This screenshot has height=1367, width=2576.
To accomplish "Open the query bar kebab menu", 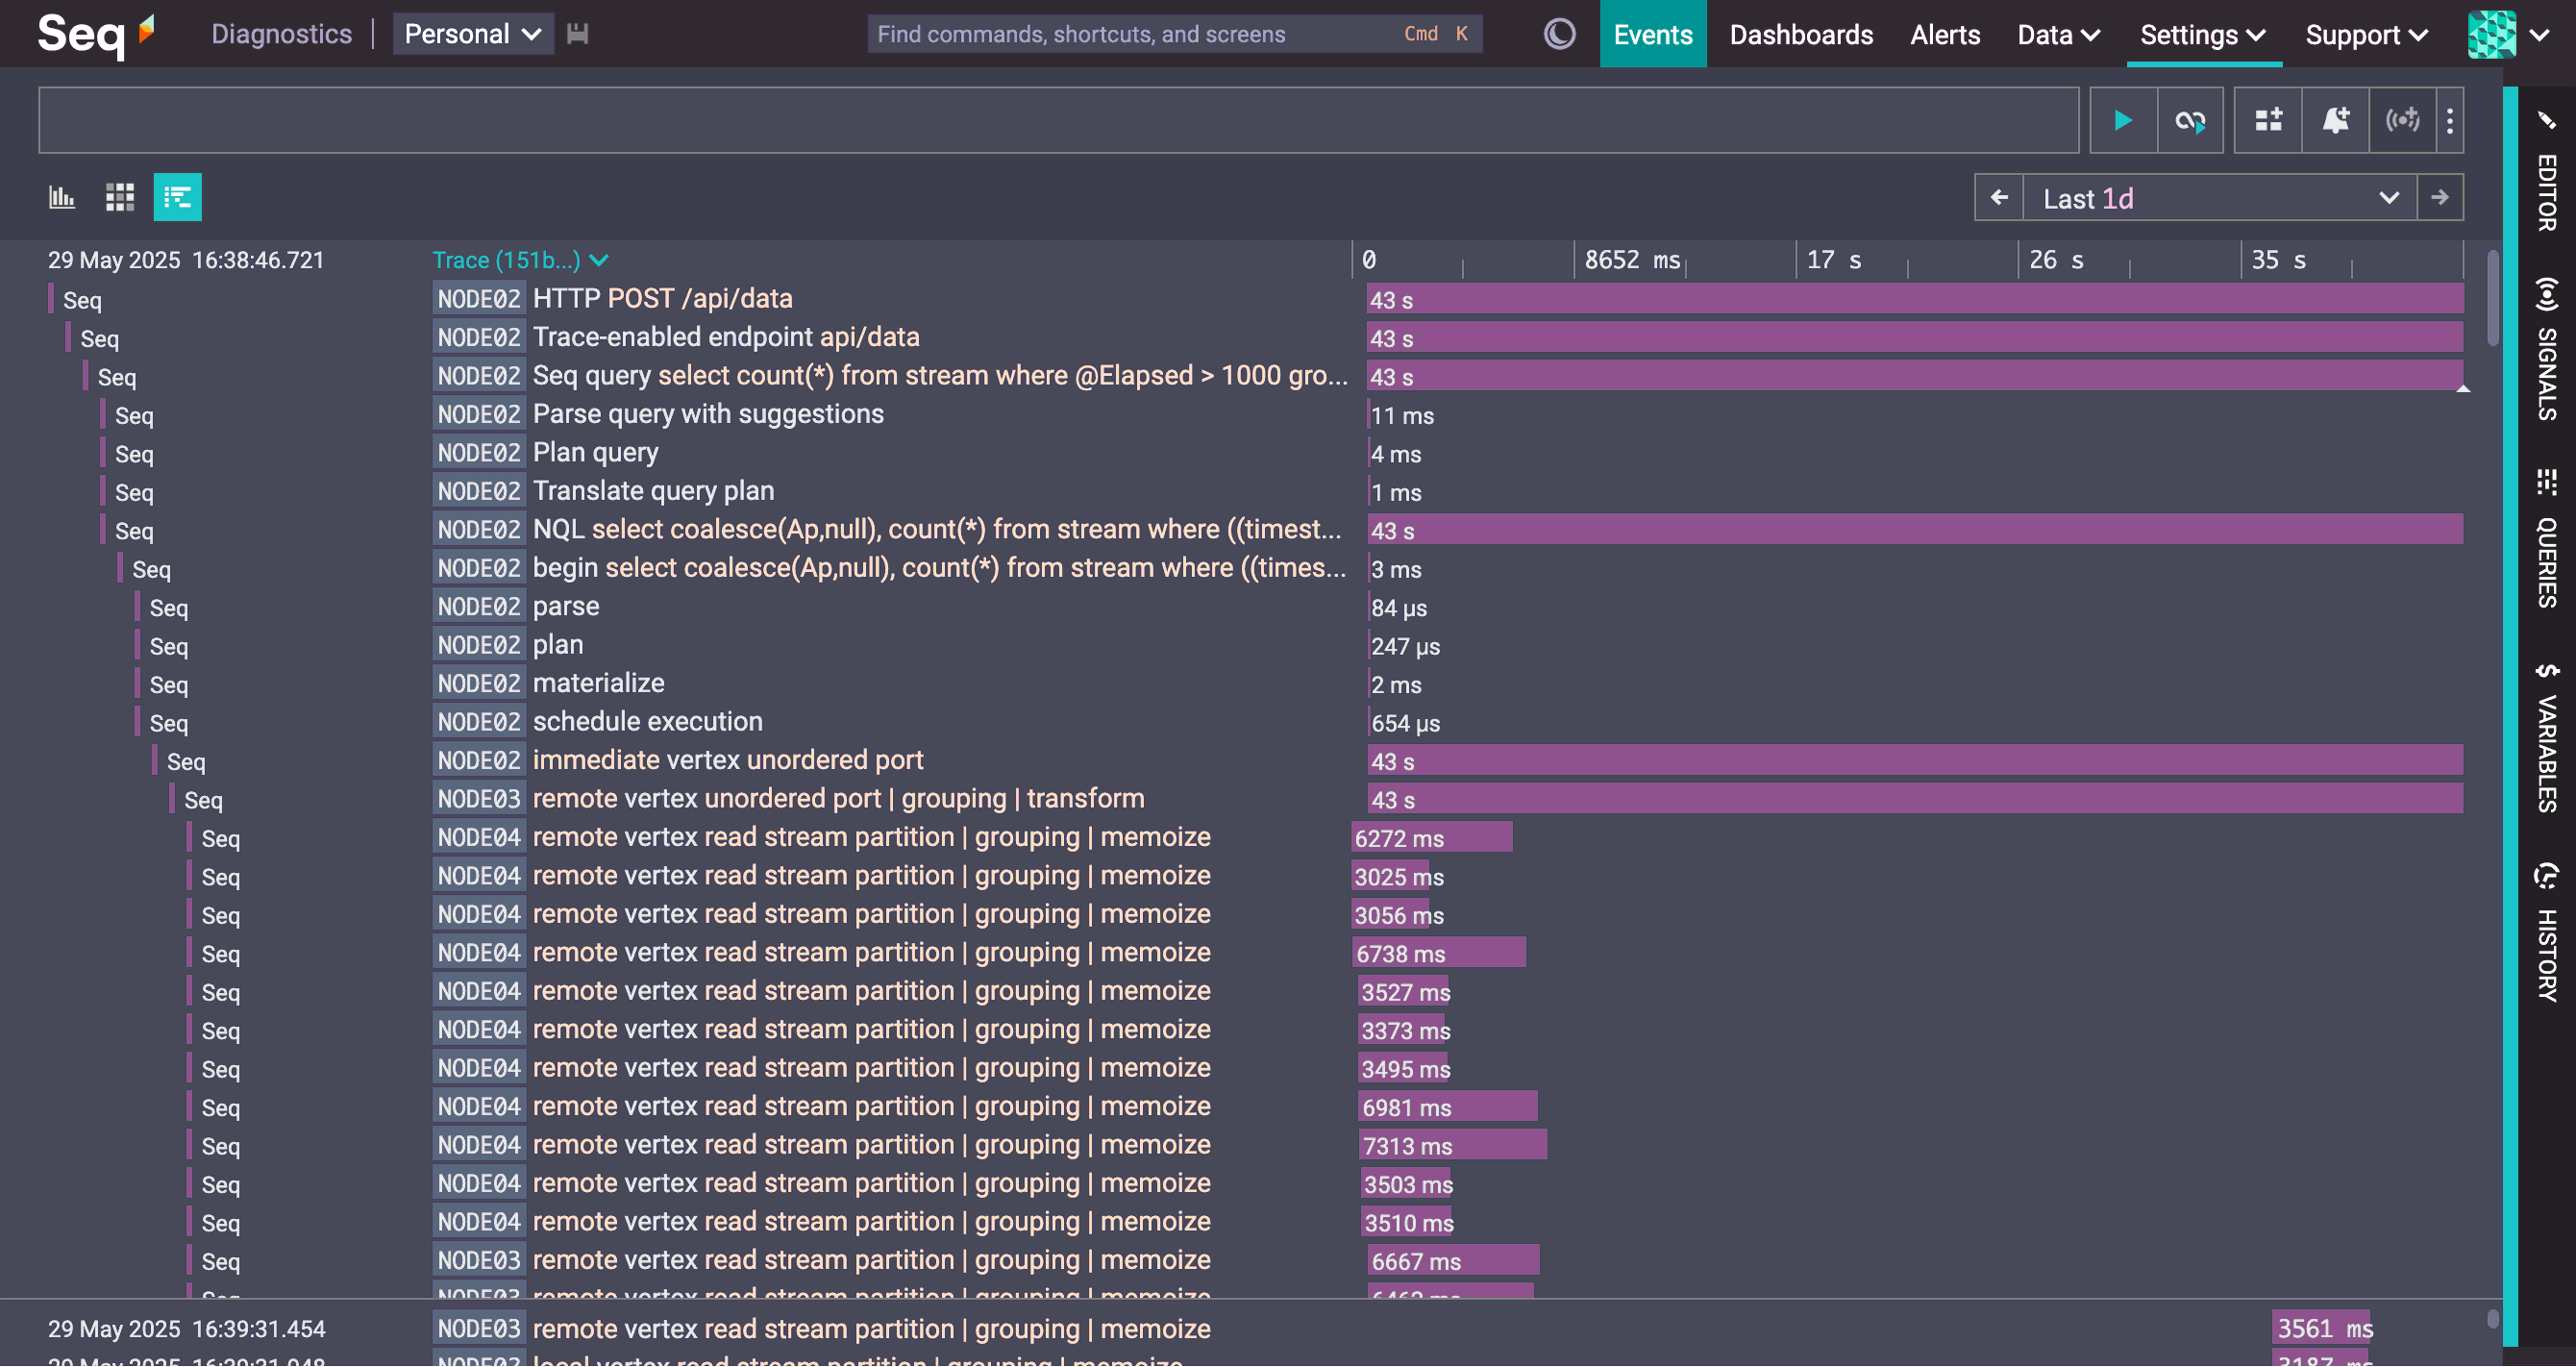I will (2449, 121).
